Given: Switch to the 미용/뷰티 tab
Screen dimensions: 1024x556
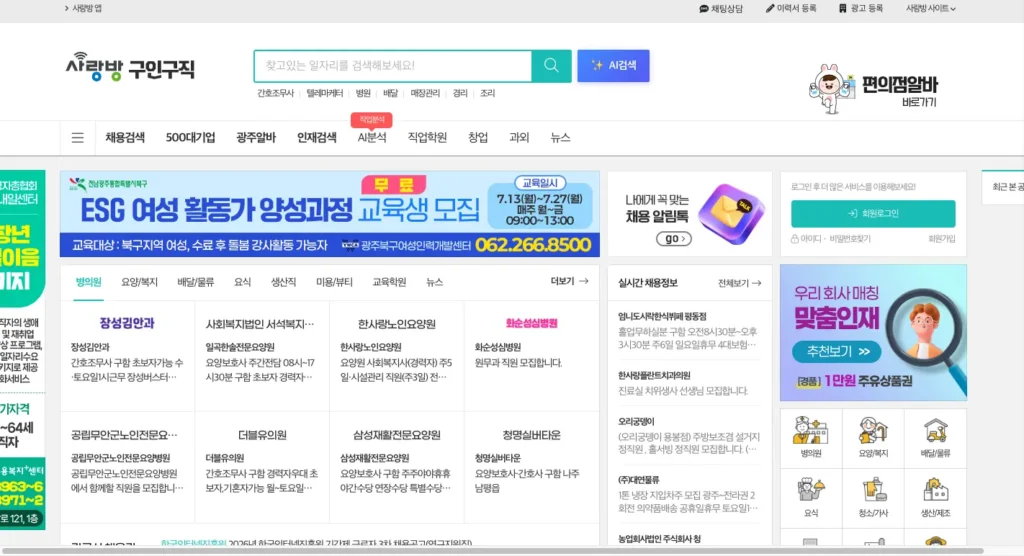Looking at the screenshot, I should tap(334, 282).
